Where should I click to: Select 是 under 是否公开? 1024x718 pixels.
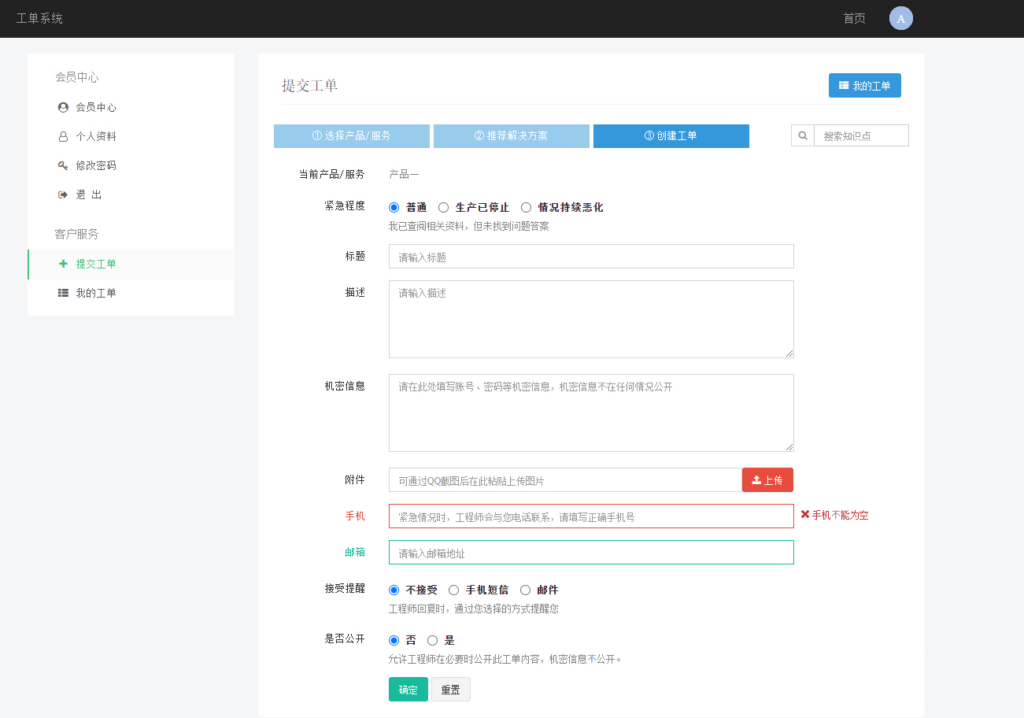pos(435,639)
